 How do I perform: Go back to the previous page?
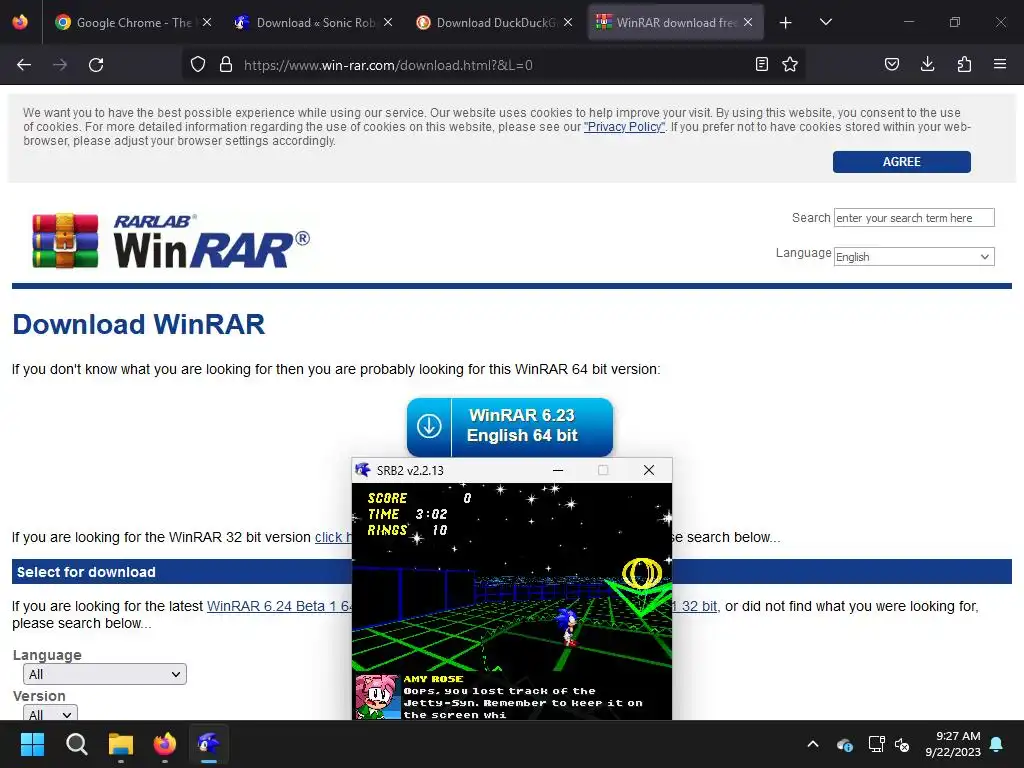pyautogui.click(x=24, y=65)
